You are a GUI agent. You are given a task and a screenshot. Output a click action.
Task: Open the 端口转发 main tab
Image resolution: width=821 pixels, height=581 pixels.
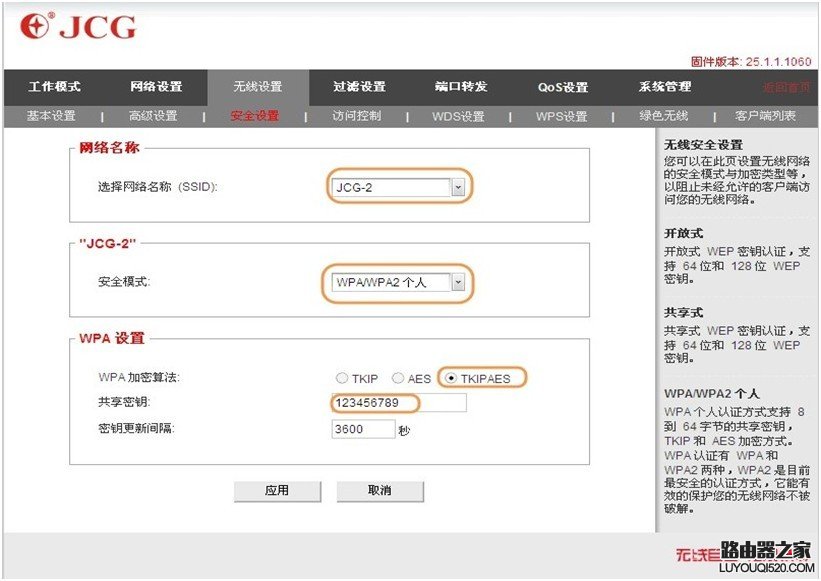461,86
